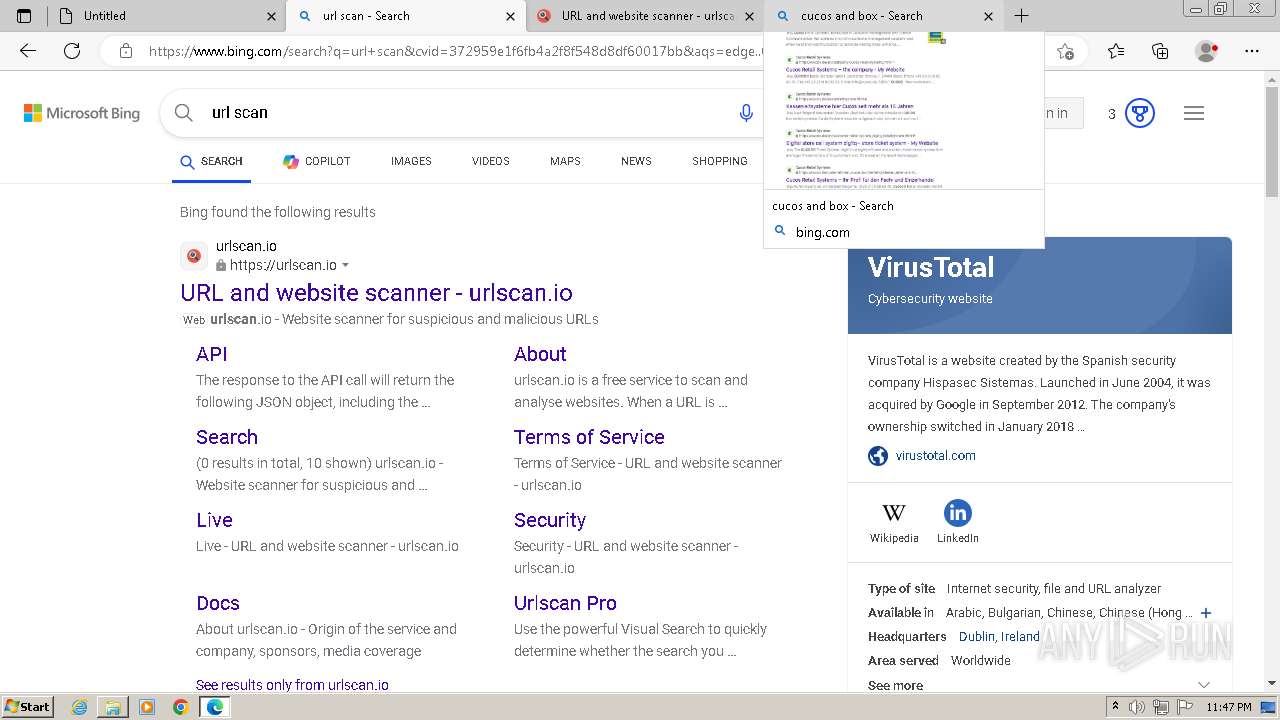
Task: Open media player taskbar icon
Action: (x=147, y=707)
